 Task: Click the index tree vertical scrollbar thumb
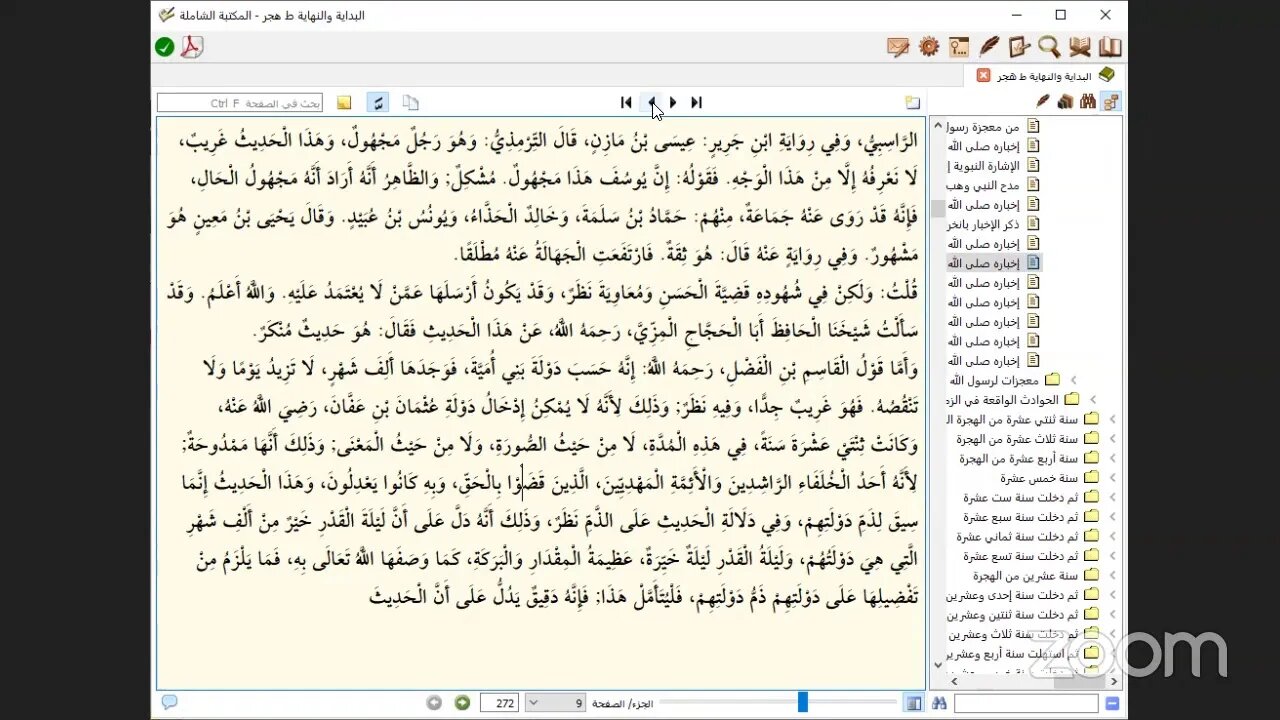click(x=937, y=208)
